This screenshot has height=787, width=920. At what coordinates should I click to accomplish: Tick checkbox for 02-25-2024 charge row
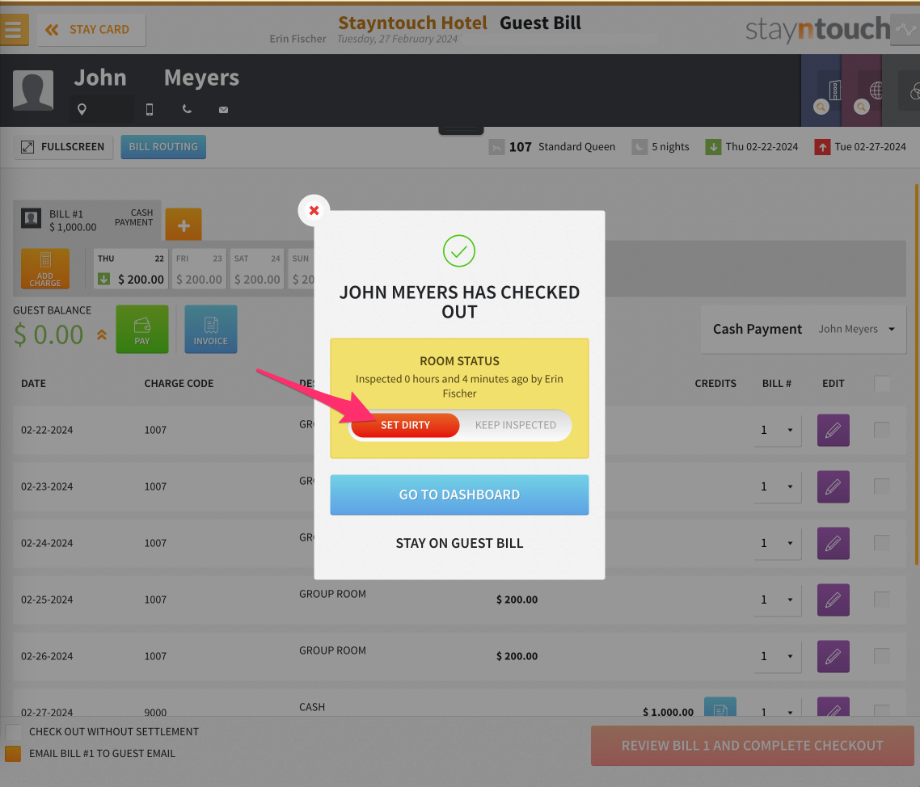click(882, 599)
